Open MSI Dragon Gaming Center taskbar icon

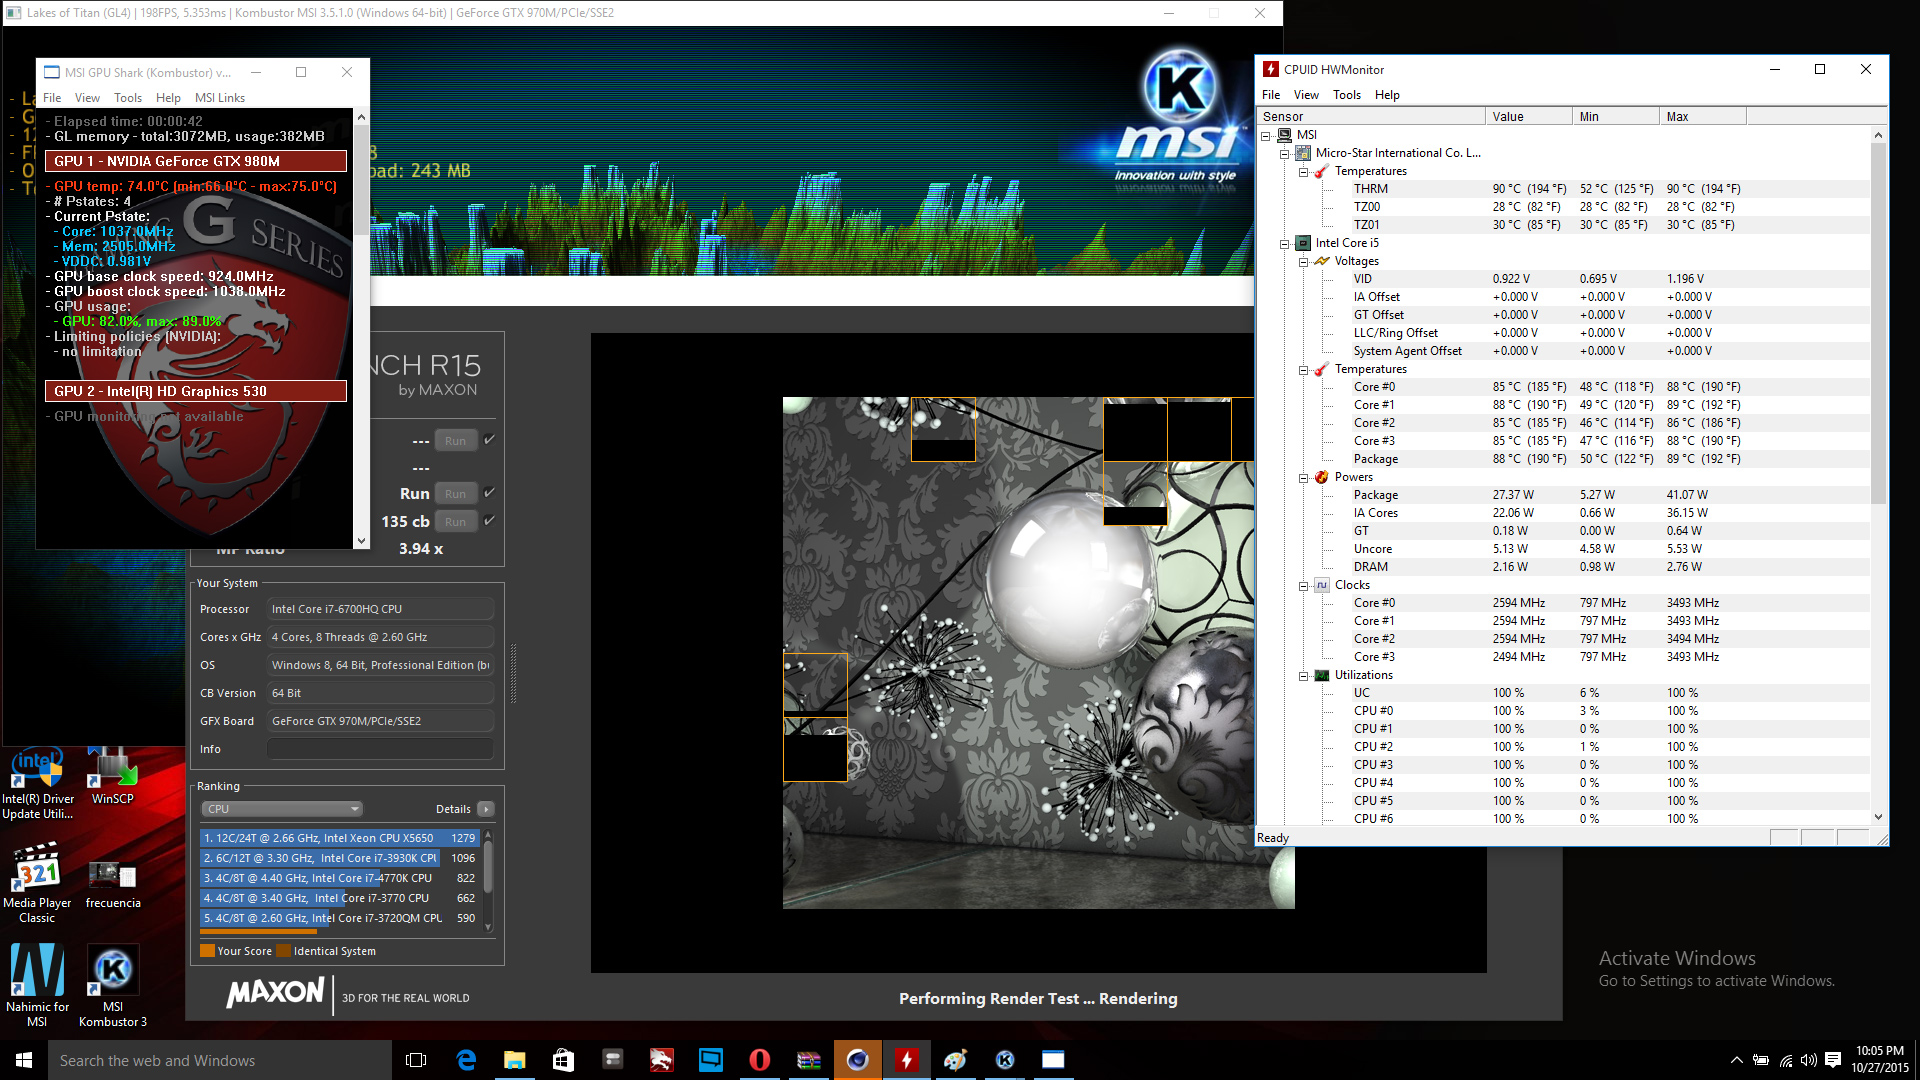tap(661, 1060)
